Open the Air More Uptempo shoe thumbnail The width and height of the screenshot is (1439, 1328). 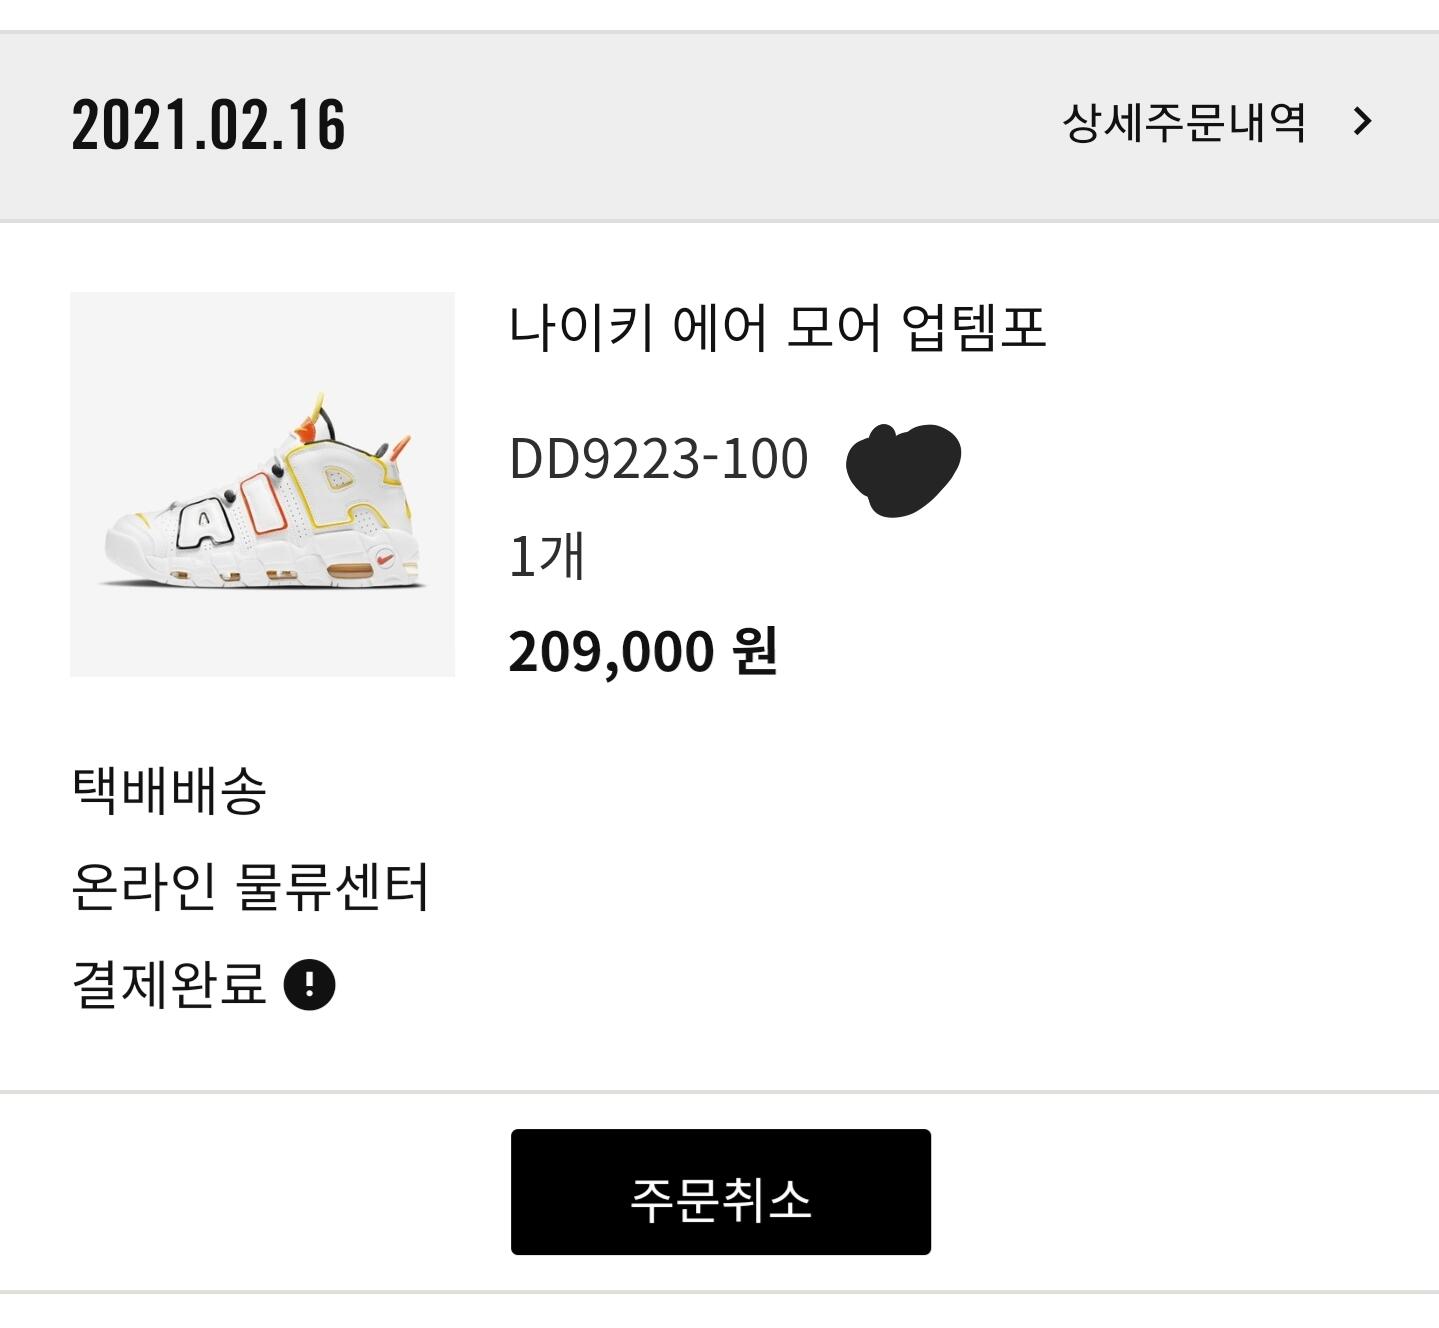(262, 484)
